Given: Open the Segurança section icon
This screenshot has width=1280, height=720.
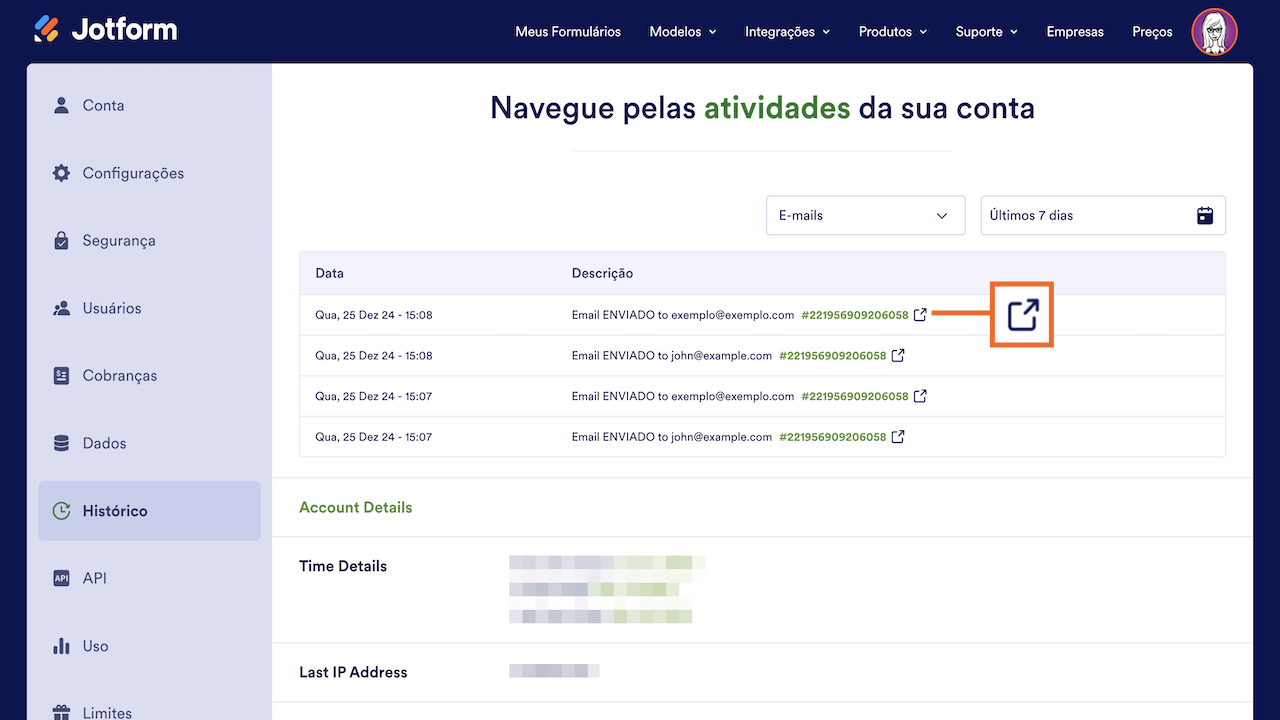Looking at the screenshot, I should (x=60, y=240).
